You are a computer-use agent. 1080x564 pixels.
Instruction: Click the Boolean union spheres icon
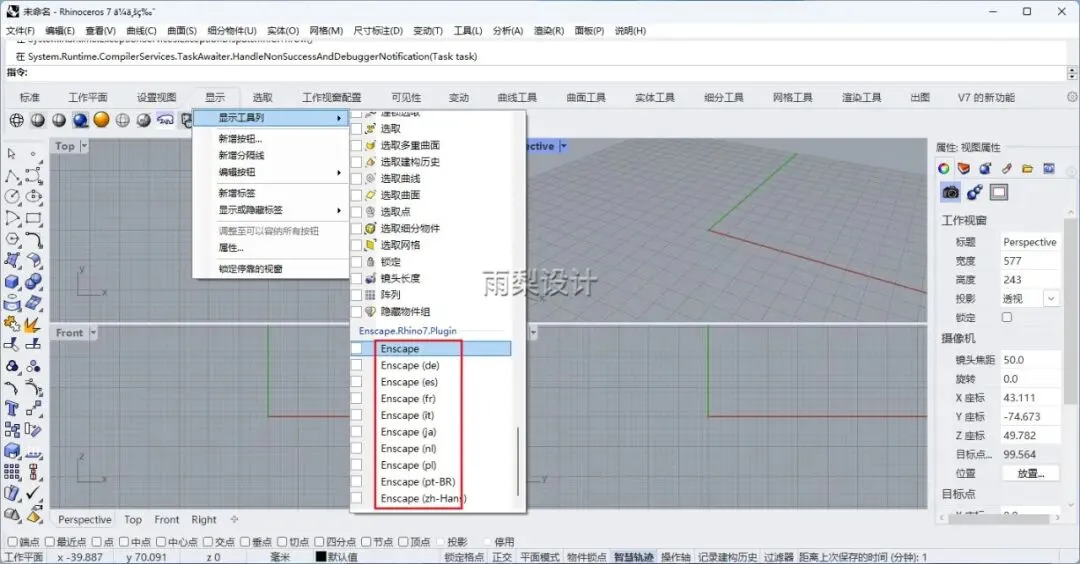pyautogui.click(x=34, y=282)
